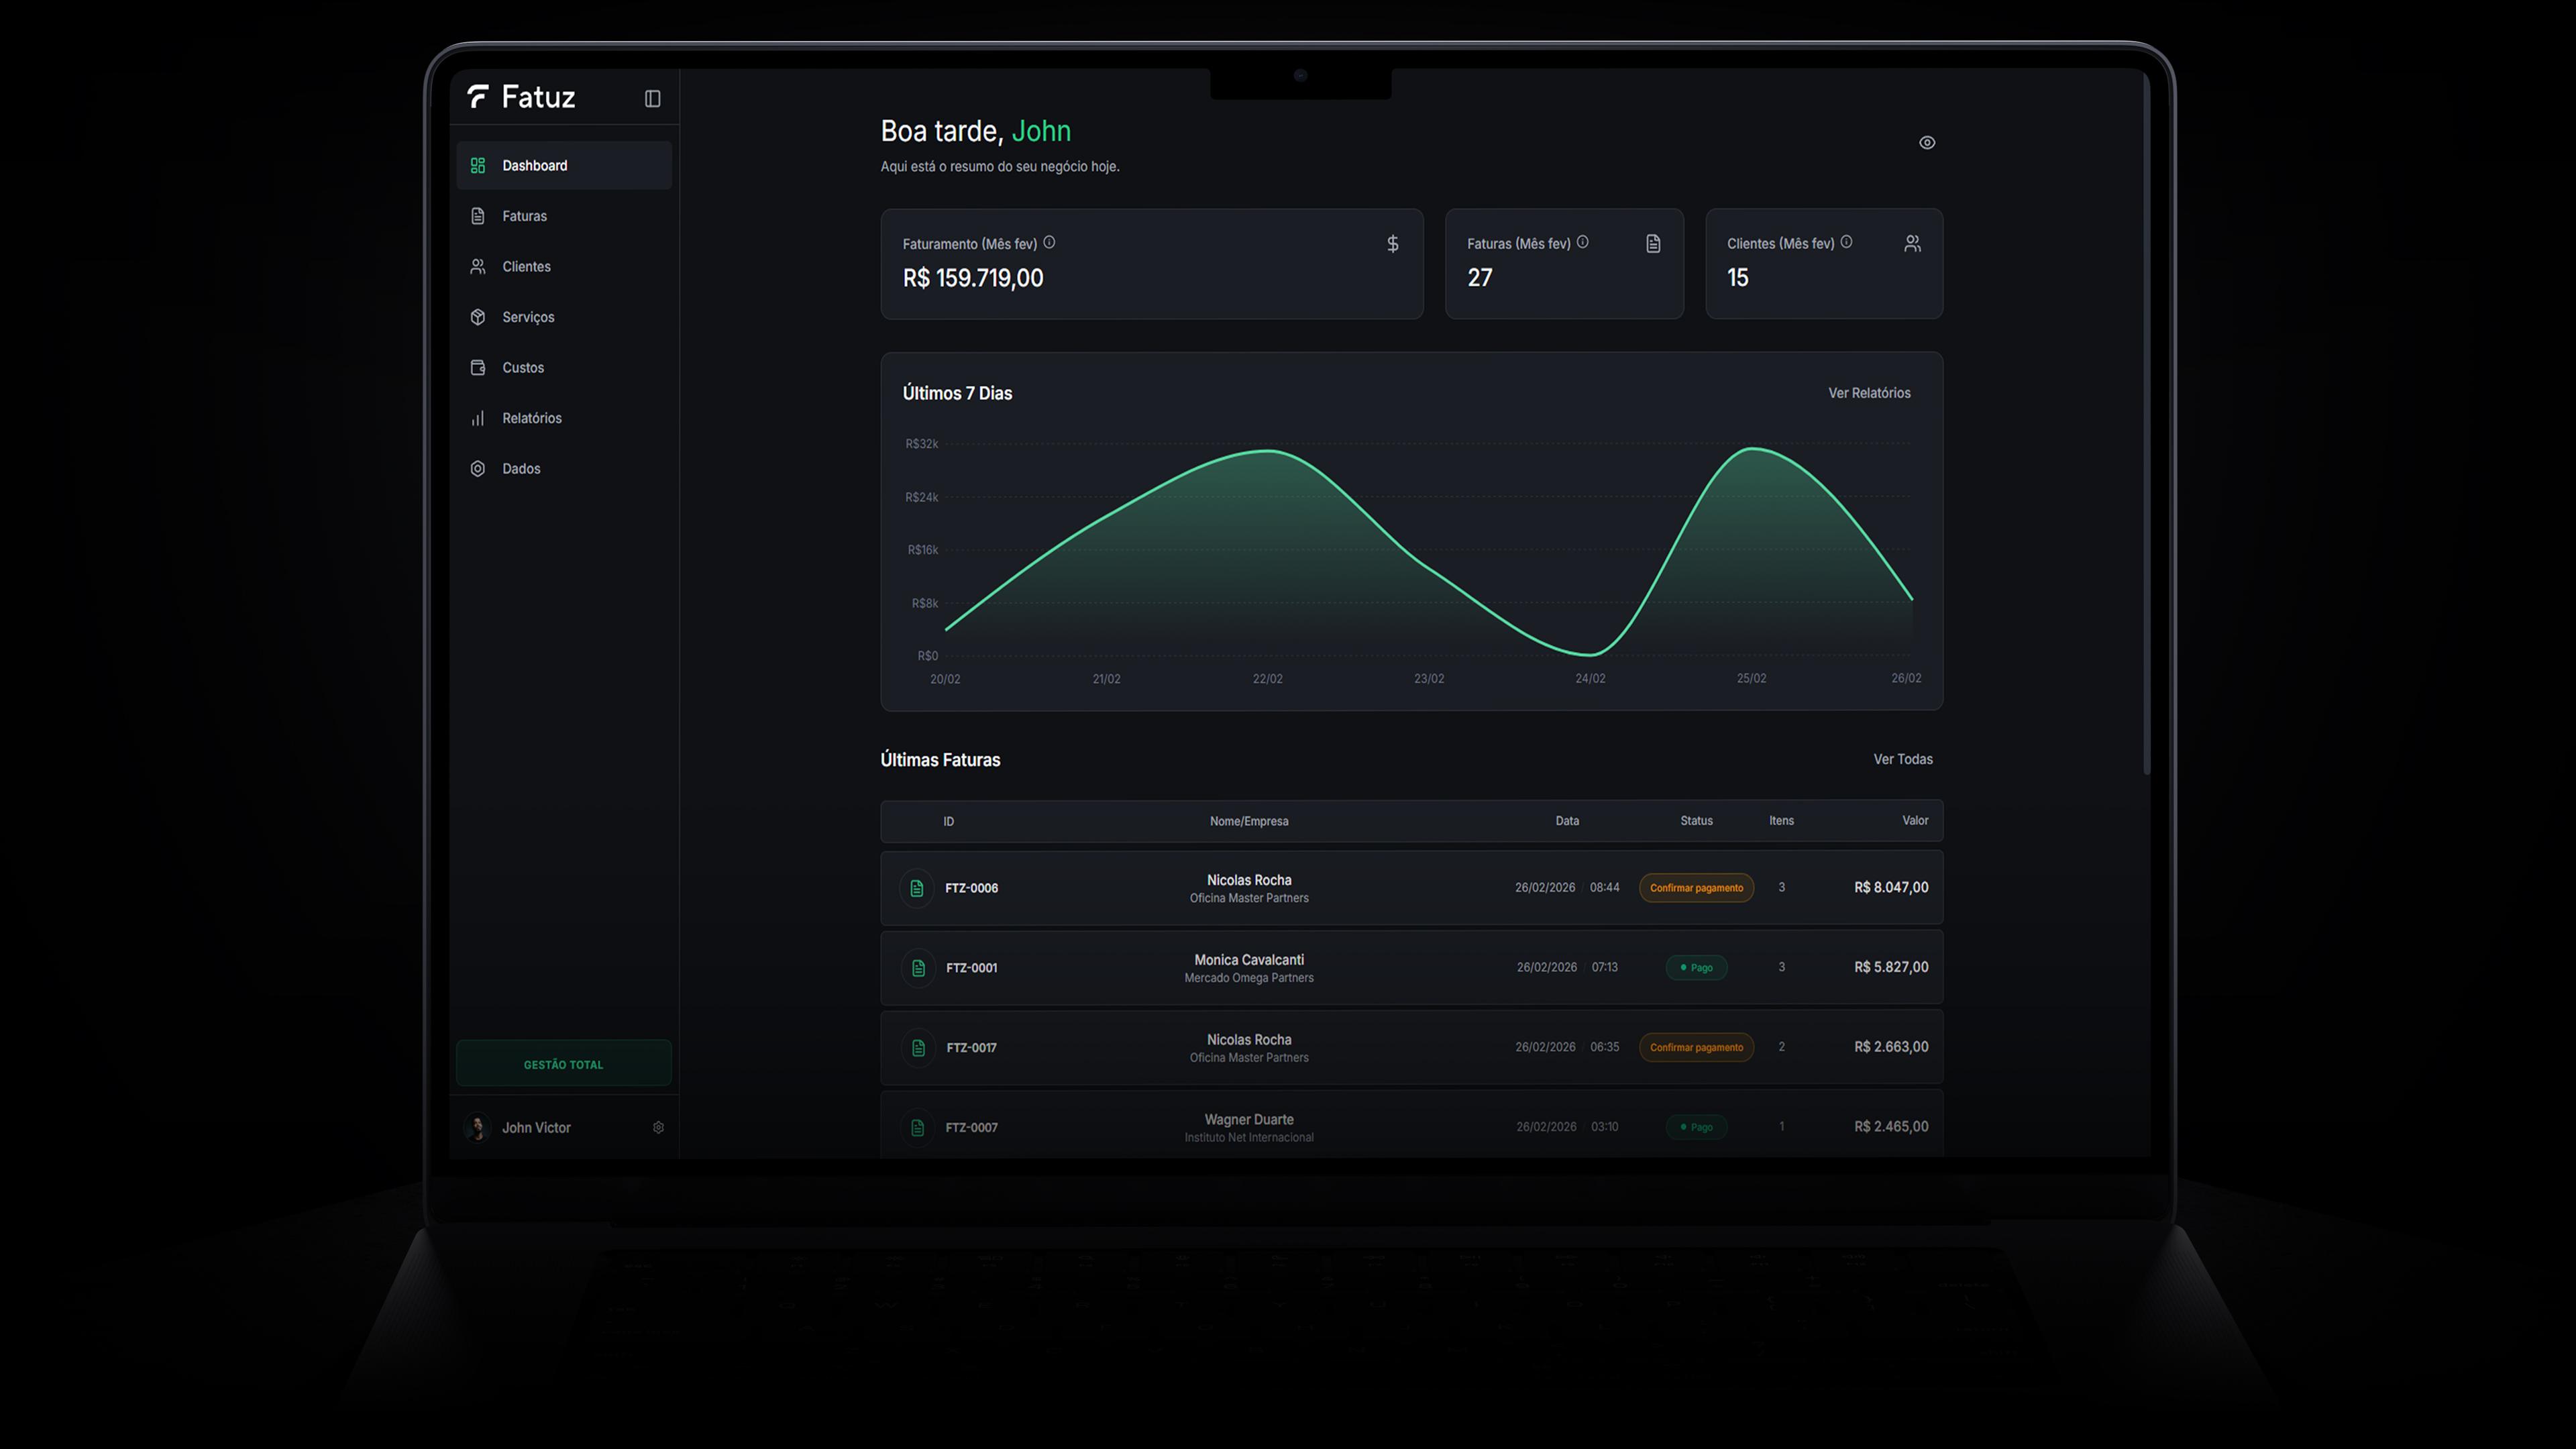The height and width of the screenshot is (1449, 2576).
Task: Toggle values visibility eye icon
Action: pos(1927,143)
